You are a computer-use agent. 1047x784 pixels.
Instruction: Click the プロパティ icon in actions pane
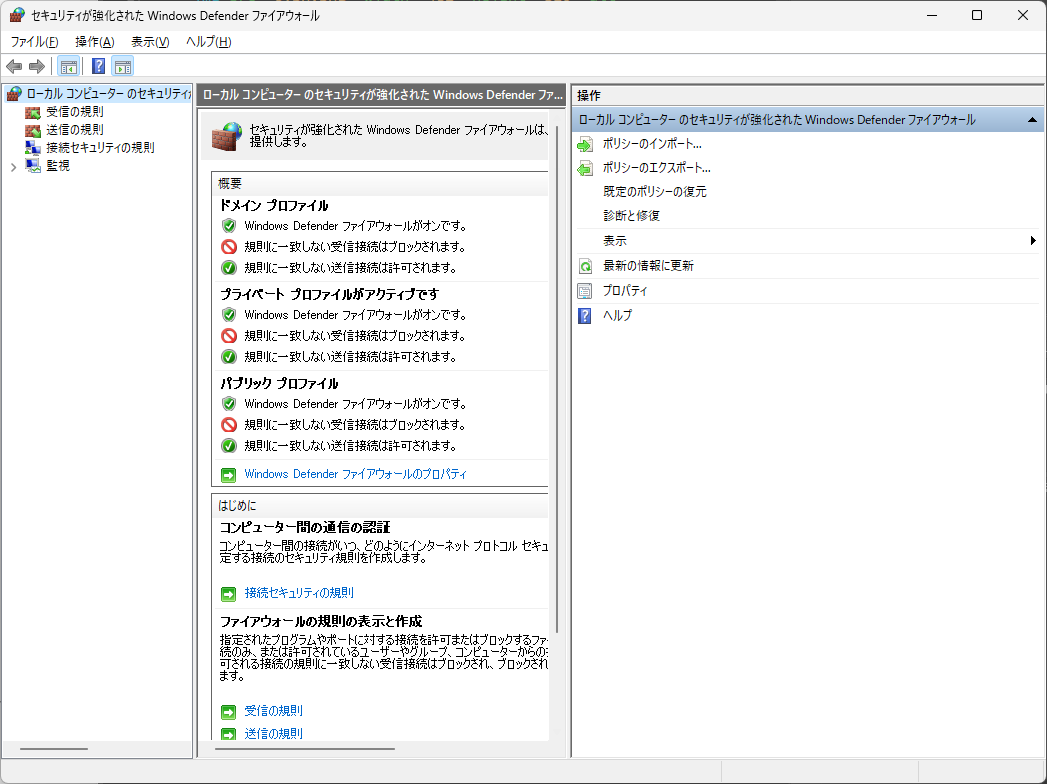pos(585,291)
